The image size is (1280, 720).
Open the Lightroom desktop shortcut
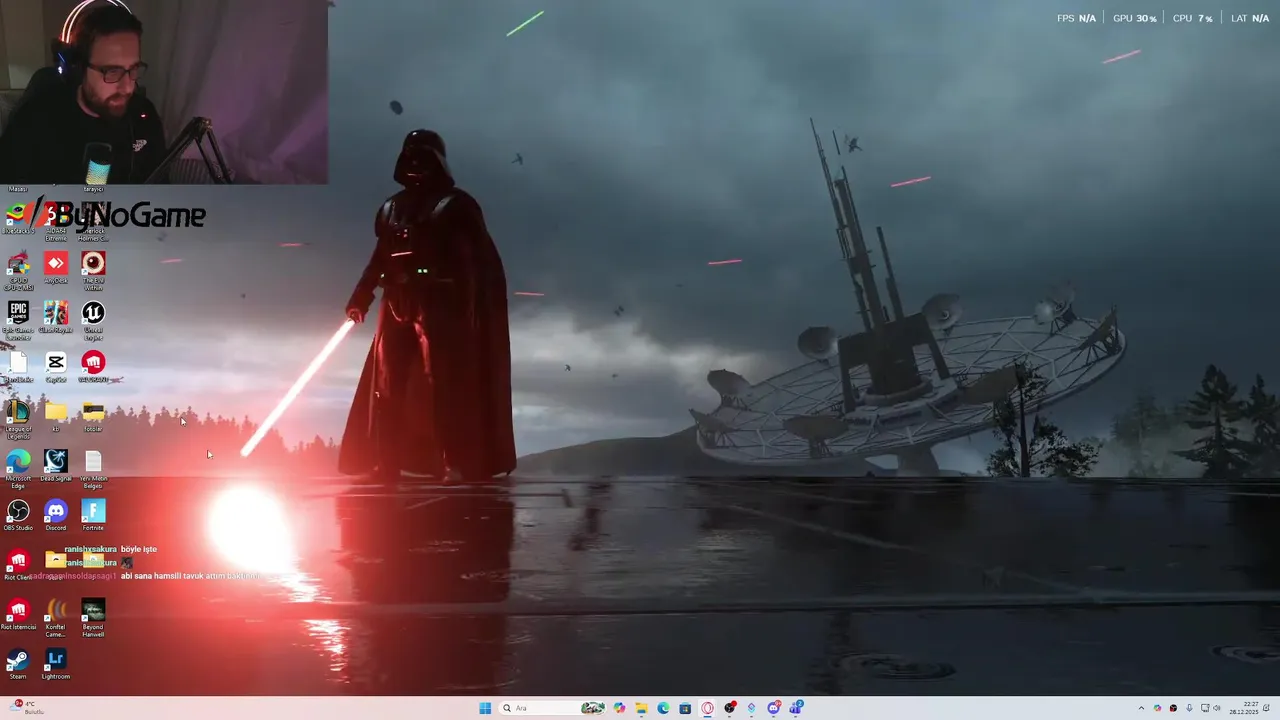(56, 663)
